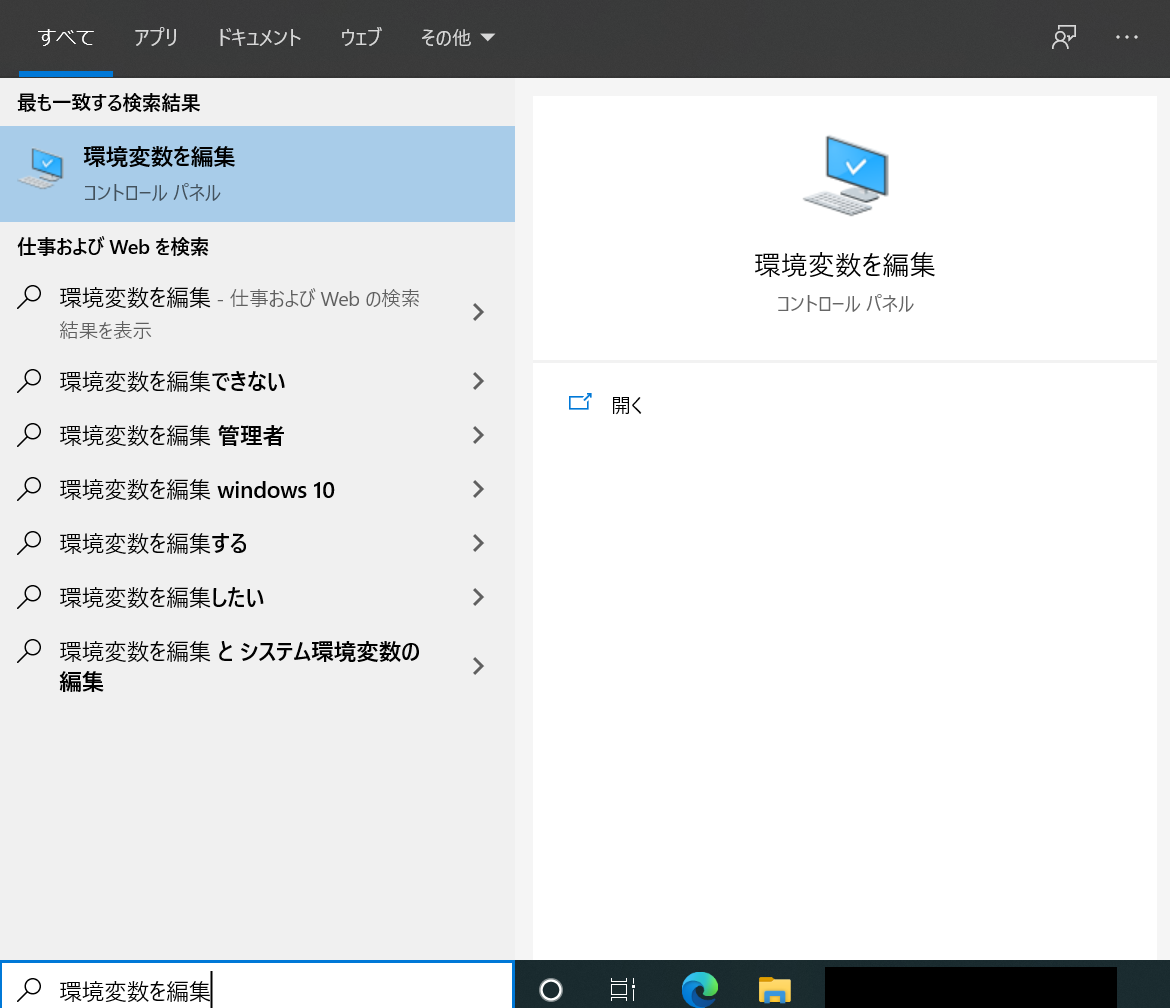Expand arrow for 環境変数を編集 windows 10
This screenshot has height=1008, width=1170.
[478, 489]
